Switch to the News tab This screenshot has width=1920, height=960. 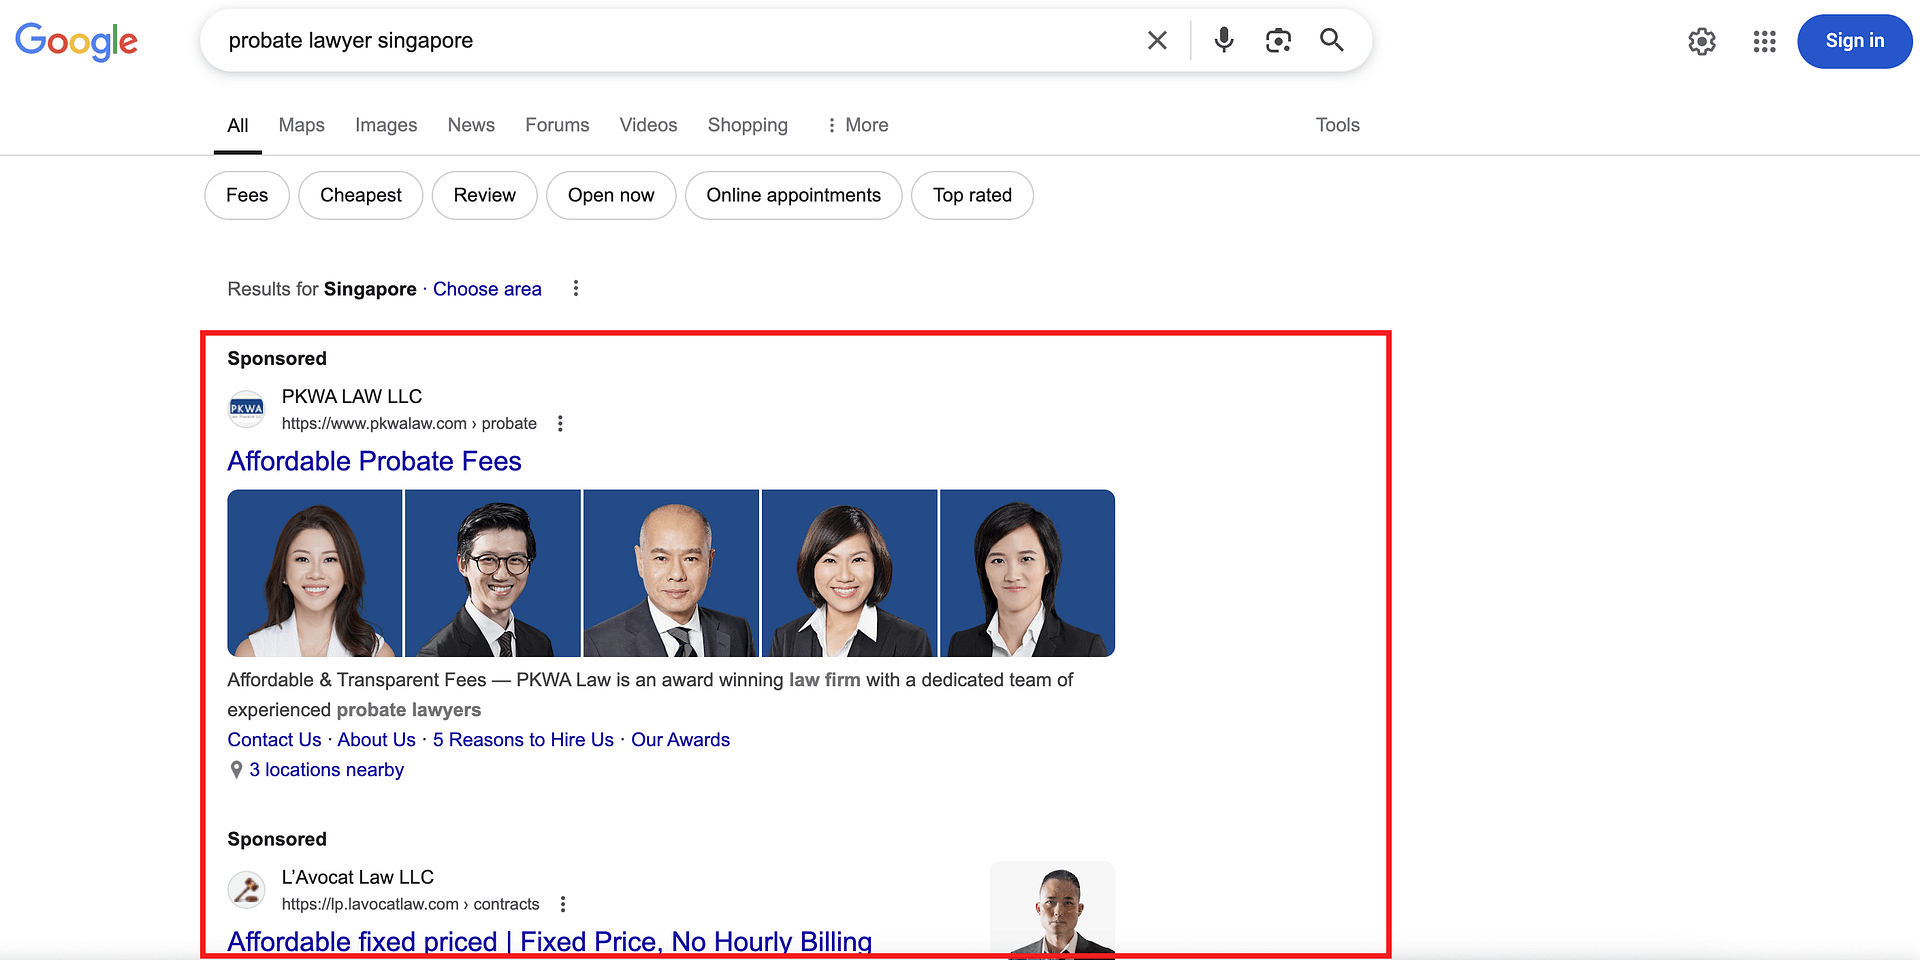point(471,125)
